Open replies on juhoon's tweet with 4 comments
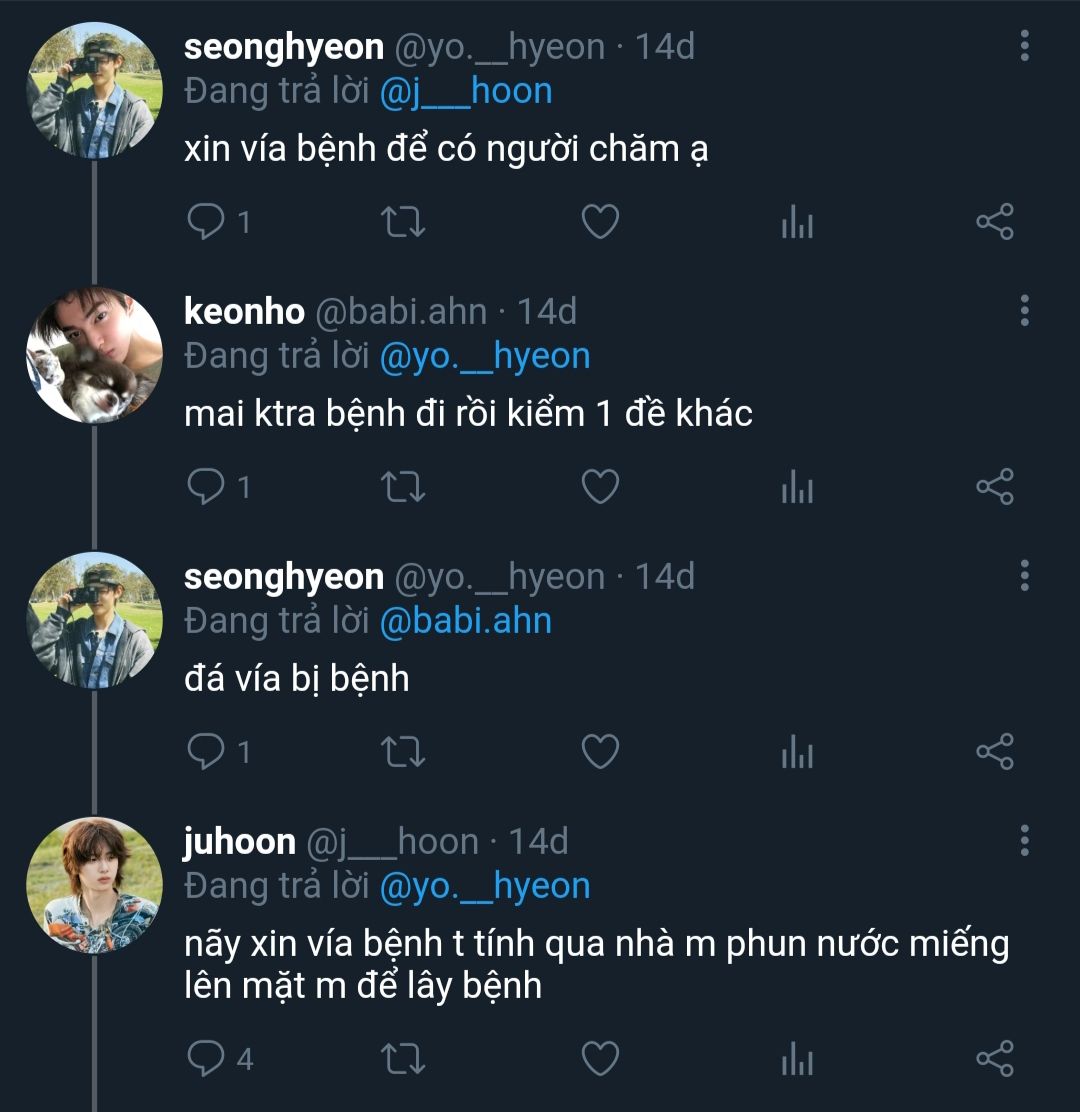The height and width of the screenshot is (1112, 1080). tap(207, 1058)
